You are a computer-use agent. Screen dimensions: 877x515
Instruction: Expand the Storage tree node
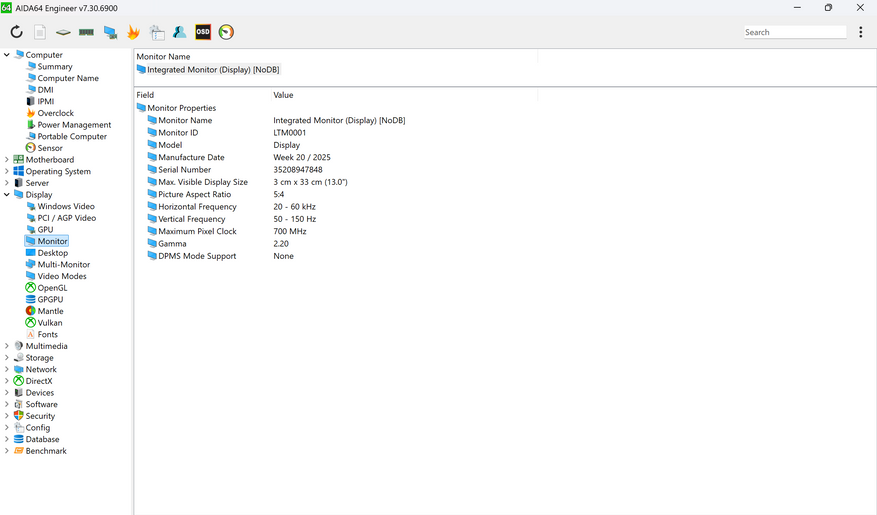click(7, 358)
